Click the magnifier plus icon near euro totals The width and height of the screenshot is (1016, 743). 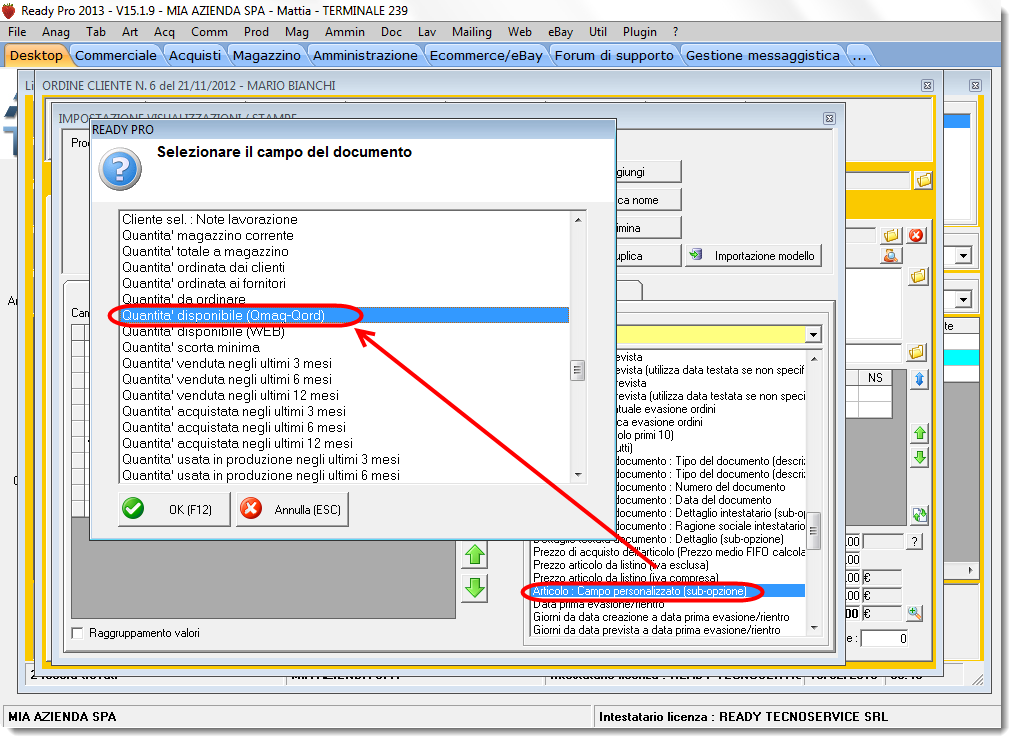(914, 612)
